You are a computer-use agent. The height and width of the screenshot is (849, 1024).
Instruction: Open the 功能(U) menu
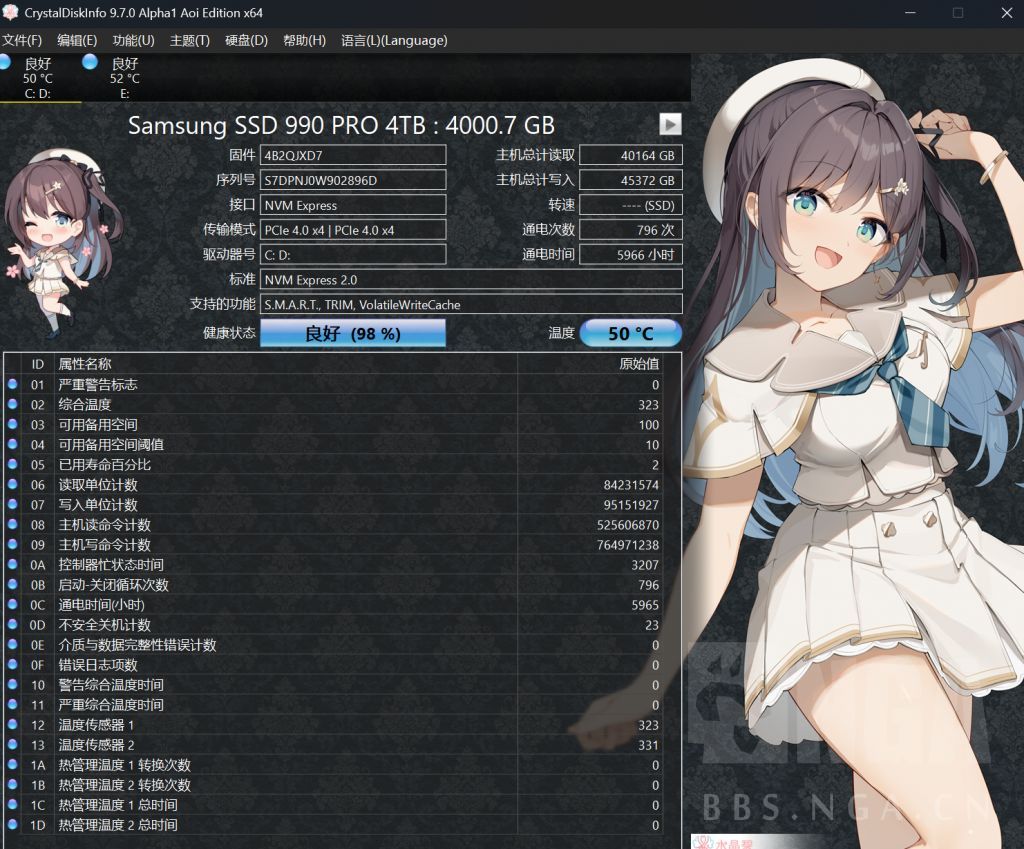coord(133,41)
